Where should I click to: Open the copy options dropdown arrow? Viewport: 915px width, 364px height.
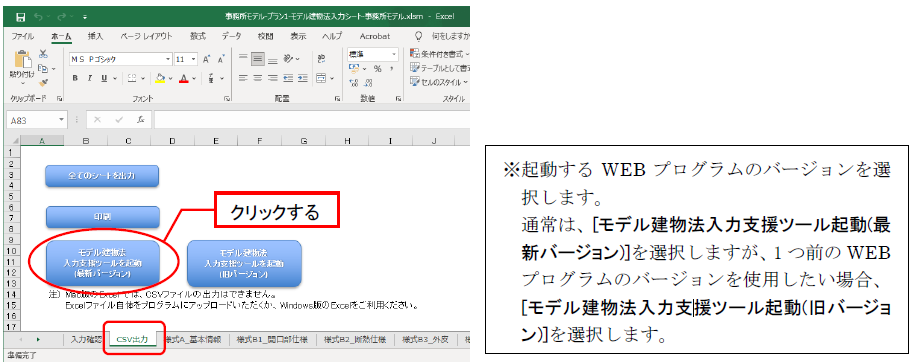(54, 69)
